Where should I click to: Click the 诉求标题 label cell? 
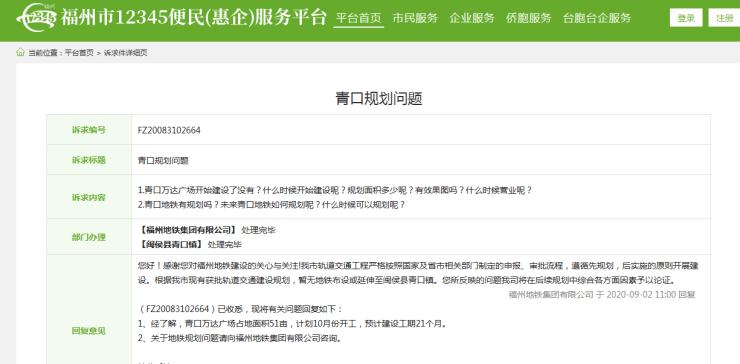89,160
